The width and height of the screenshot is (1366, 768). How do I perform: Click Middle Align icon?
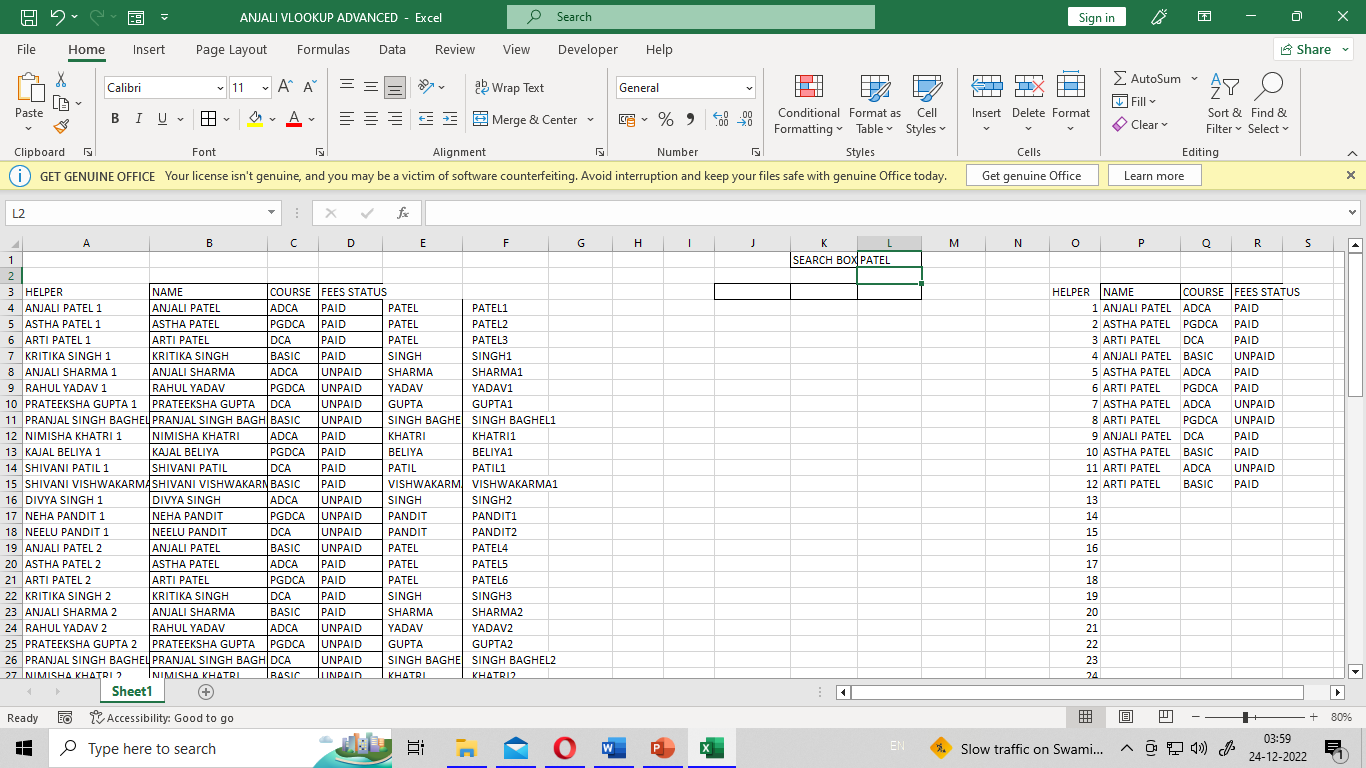pos(371,87)
